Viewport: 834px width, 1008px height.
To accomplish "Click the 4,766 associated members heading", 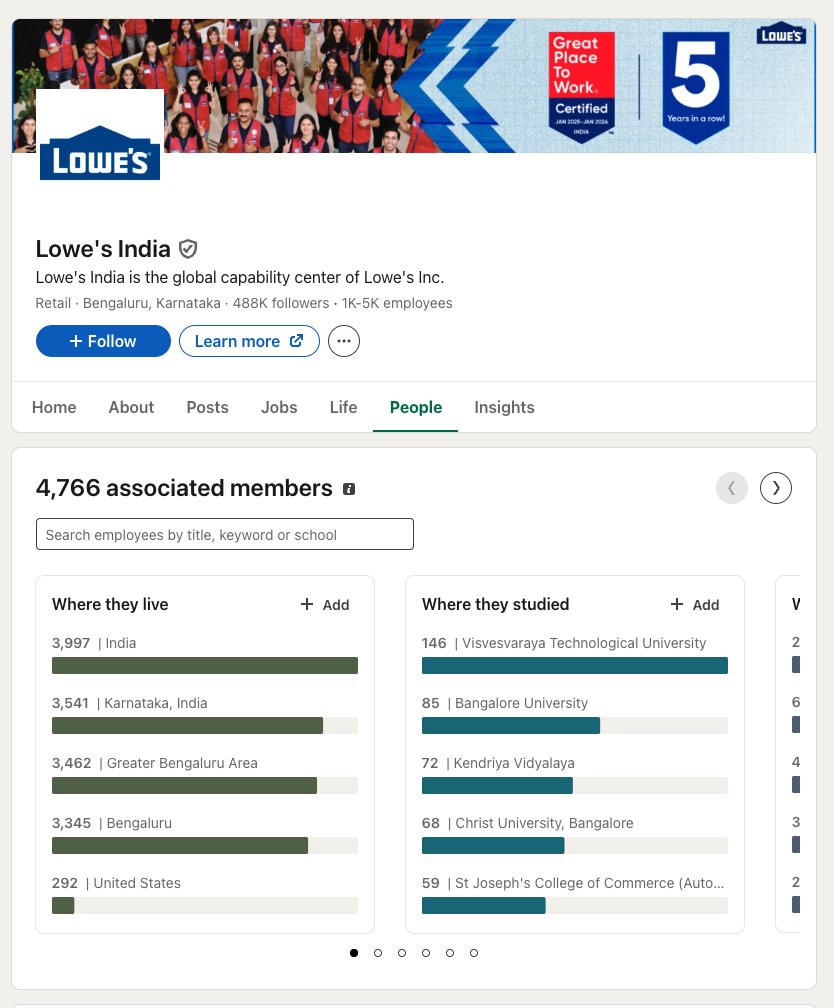I will tap(184, 488).
